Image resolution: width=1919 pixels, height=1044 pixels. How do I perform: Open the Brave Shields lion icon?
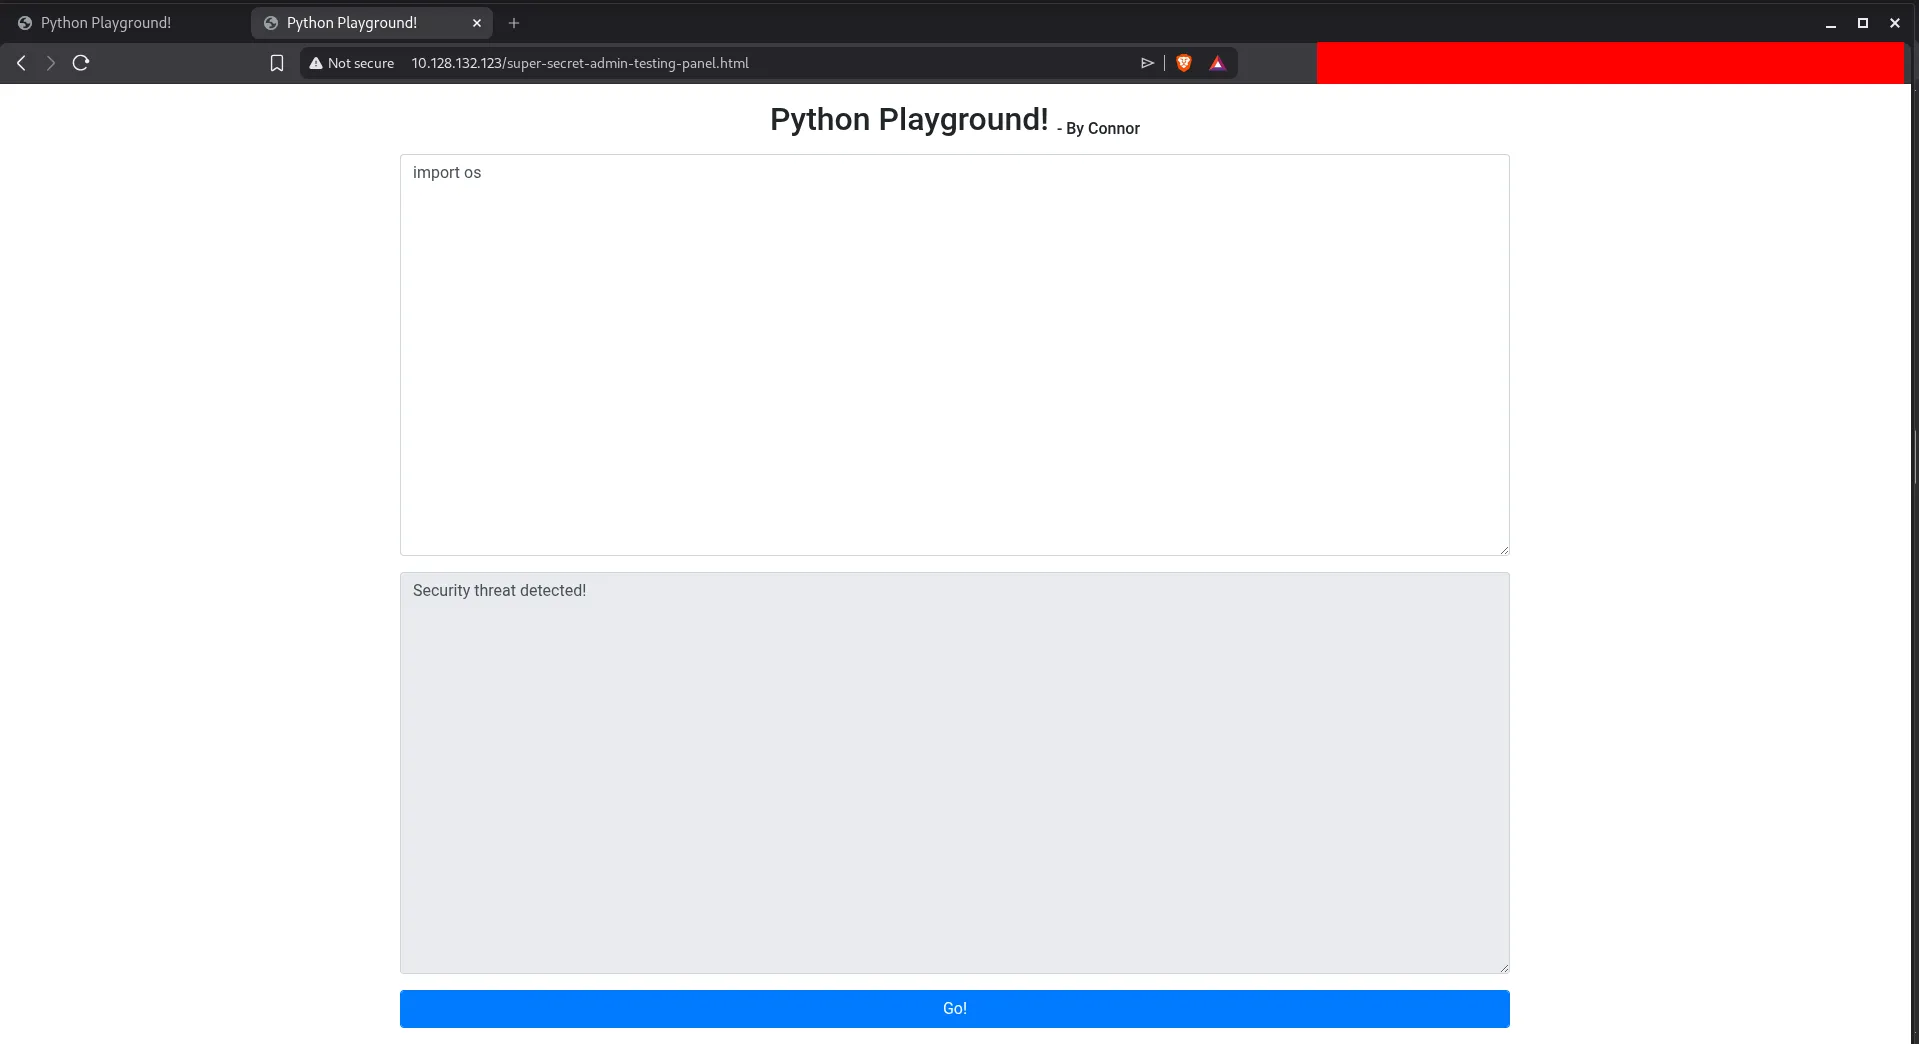coord(1184,63)
